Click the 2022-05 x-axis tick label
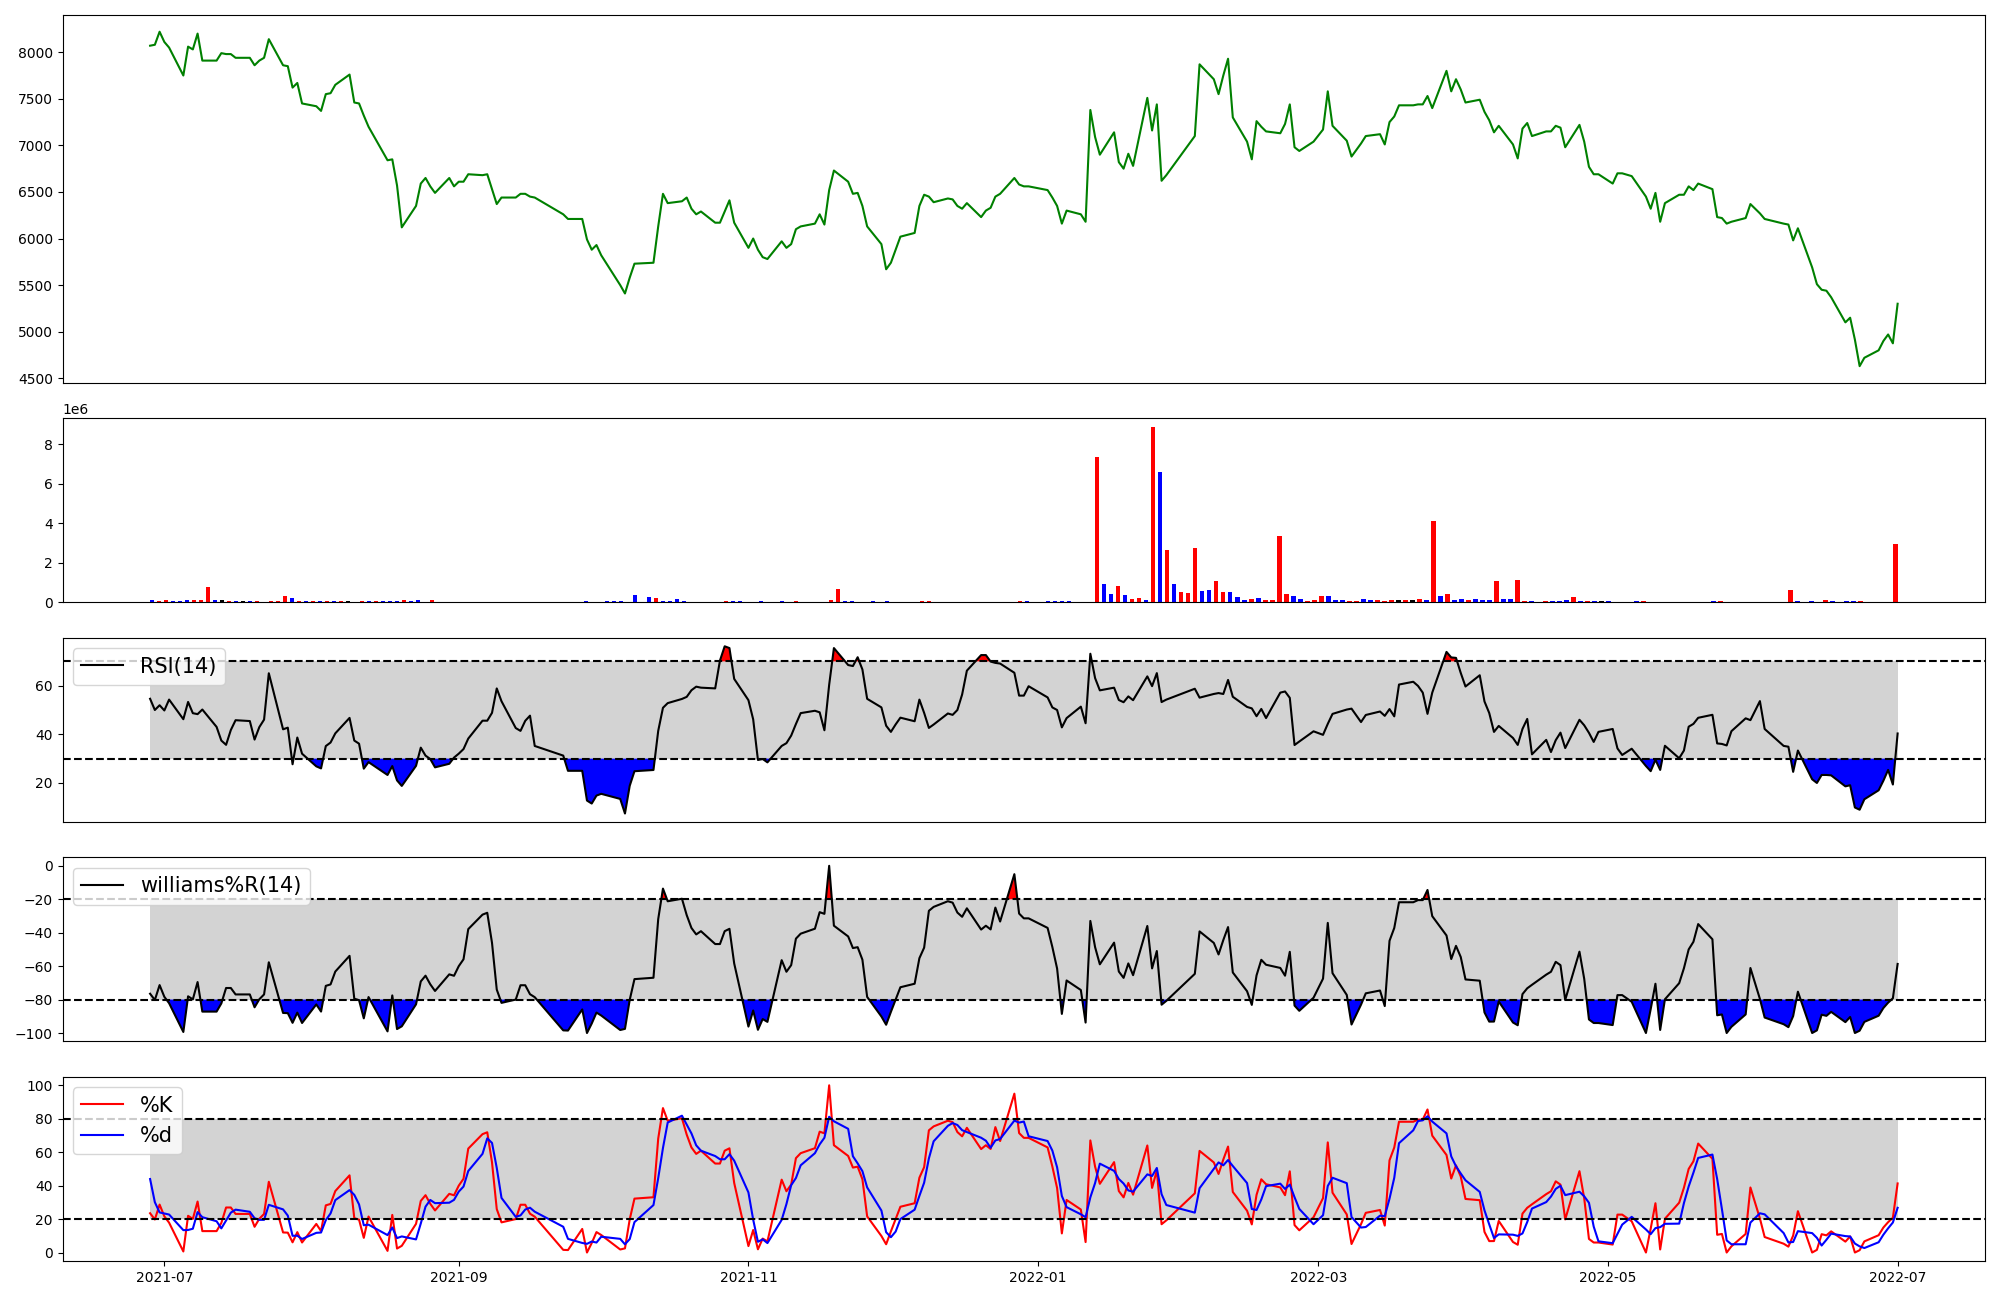 pyautogui.click(x=1608, y=1277)
